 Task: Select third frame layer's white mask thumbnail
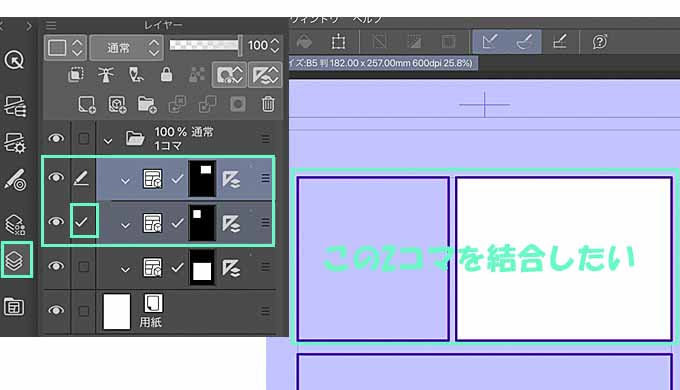(x=202, y=268)
